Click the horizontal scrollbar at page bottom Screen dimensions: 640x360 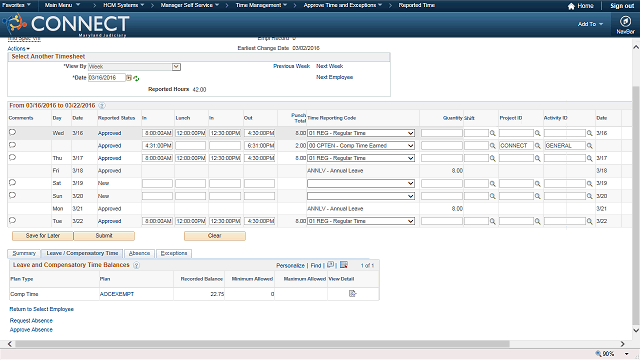click(262, 344)
